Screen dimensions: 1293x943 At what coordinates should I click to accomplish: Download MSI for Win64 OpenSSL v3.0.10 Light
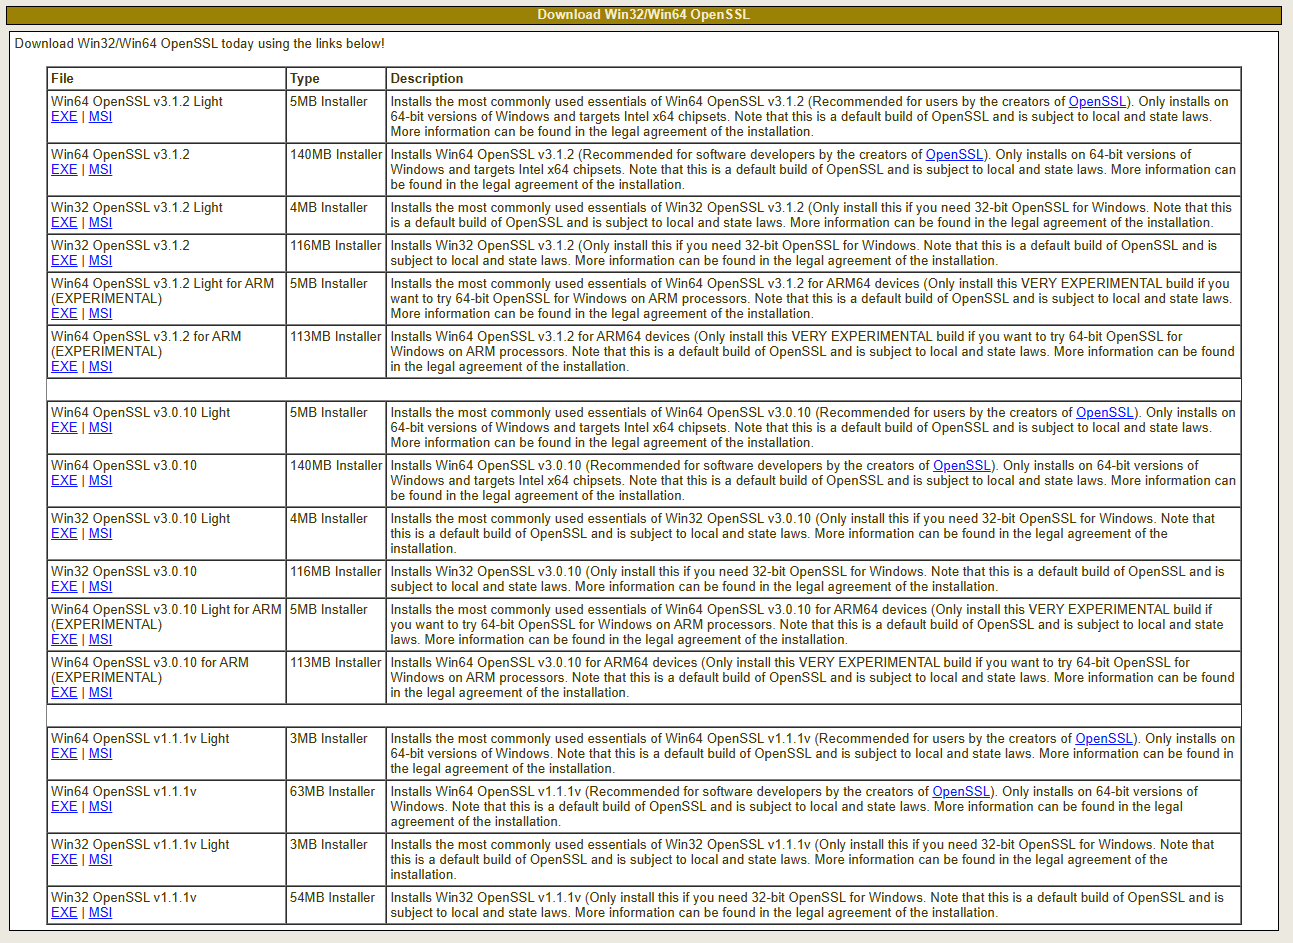(x=100, y=428)
